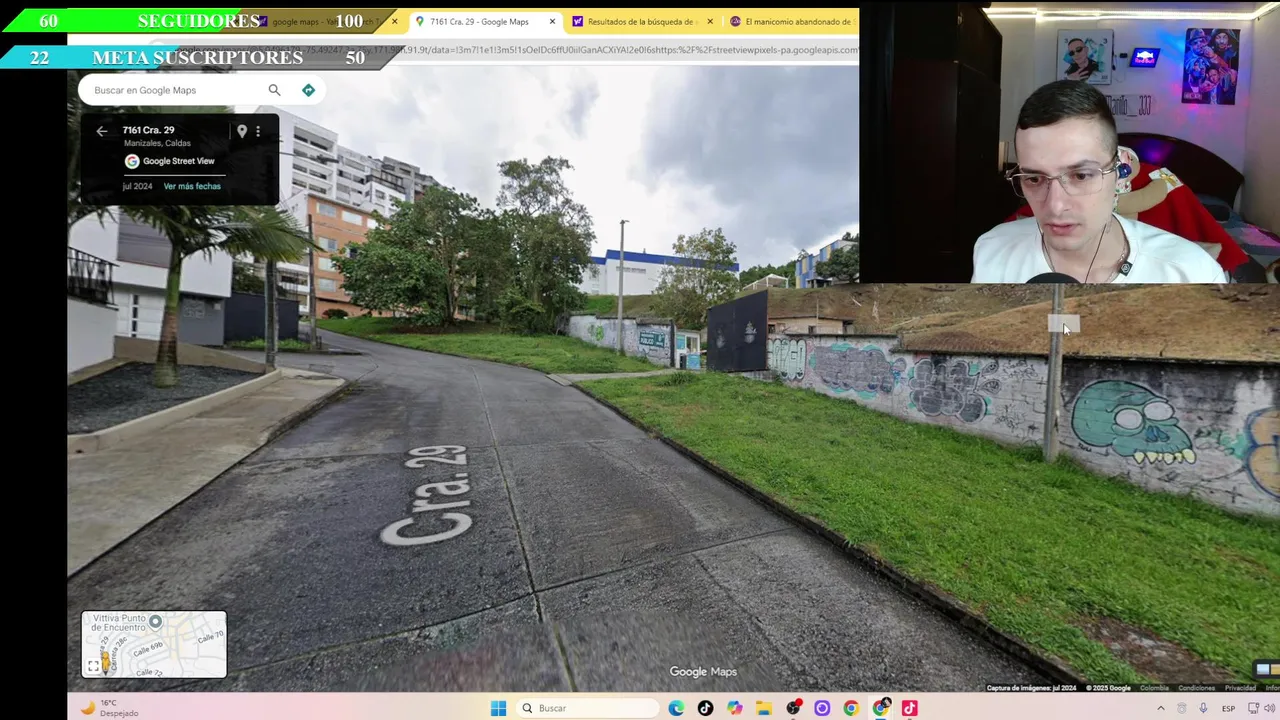
Task: Open the Copilot icon in taskbar
Action: pyautogui.click(x=735, y=708)
